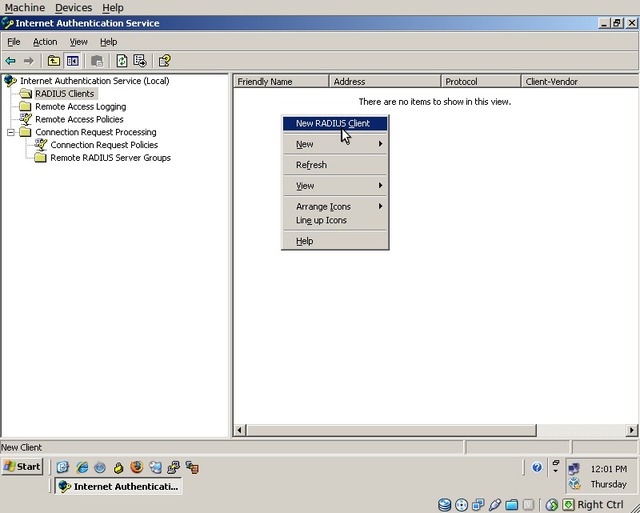Click the Start button

coord(22,467)
